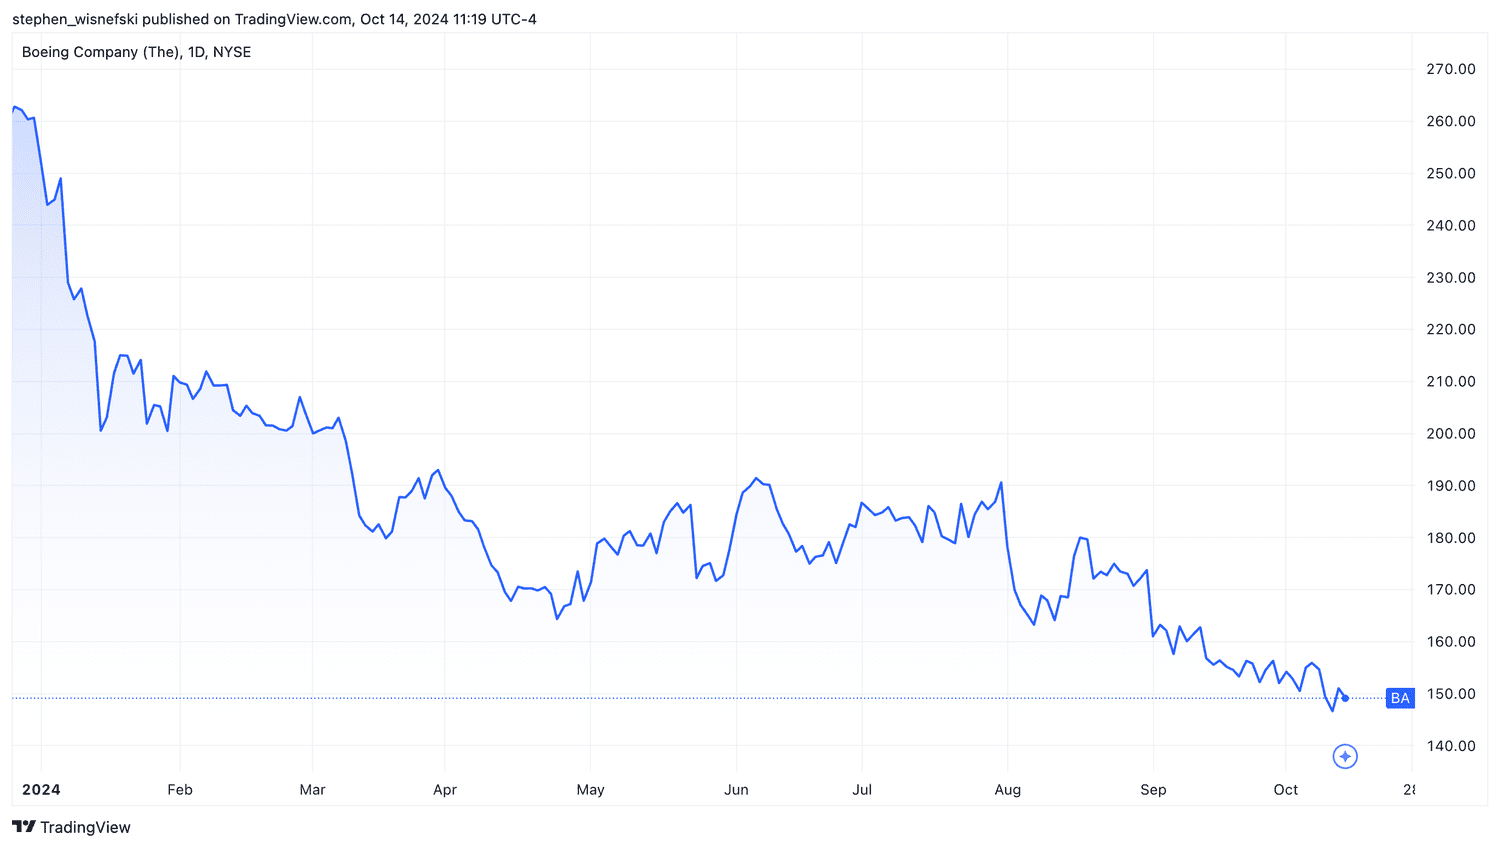
Task: Click the Jul label on time axis
Action: [x=862, y=789]
